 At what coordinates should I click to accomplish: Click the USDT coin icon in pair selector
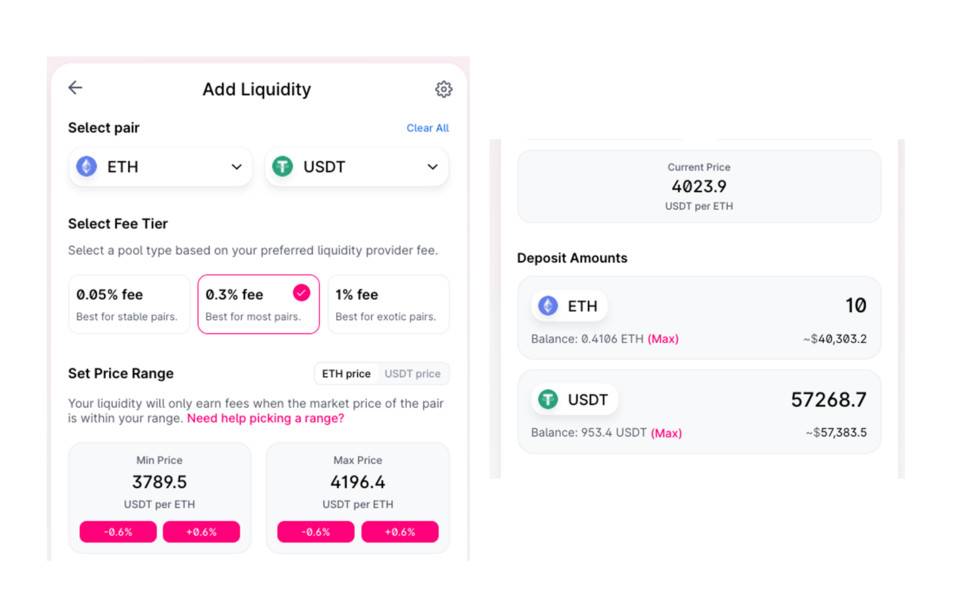(x=283, y=167)
